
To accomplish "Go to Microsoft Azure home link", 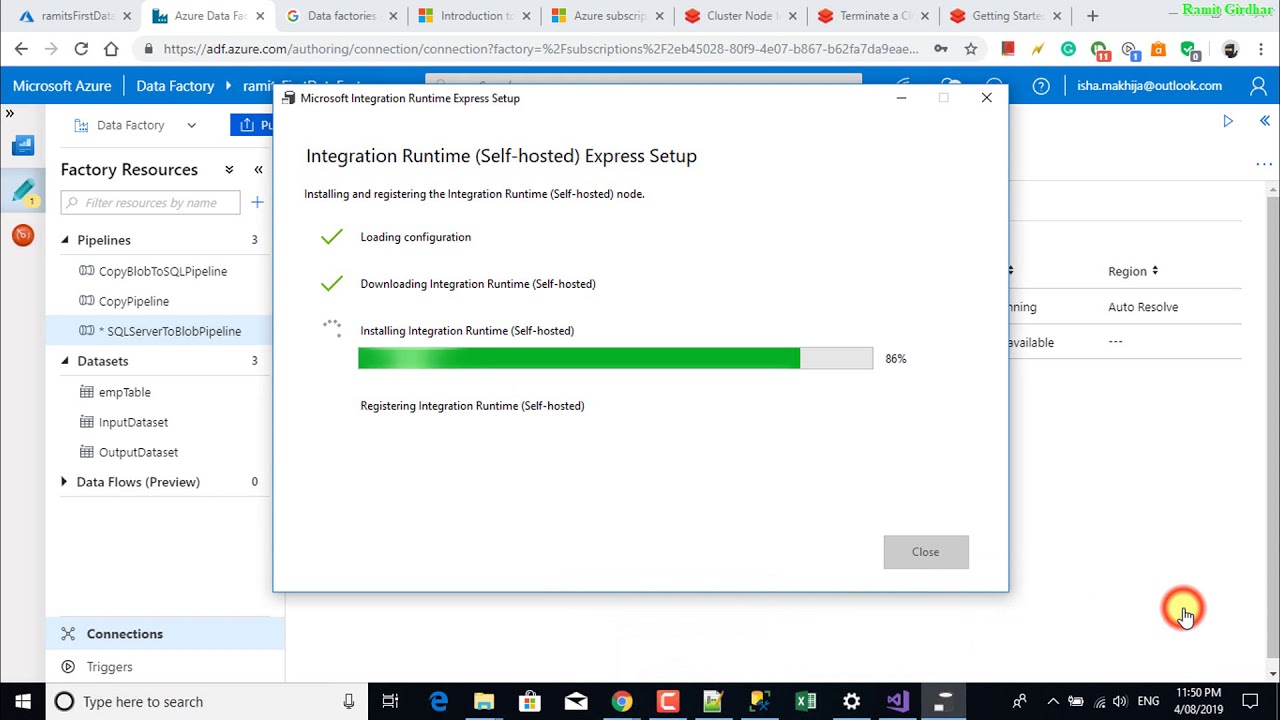I will (62, 86).
